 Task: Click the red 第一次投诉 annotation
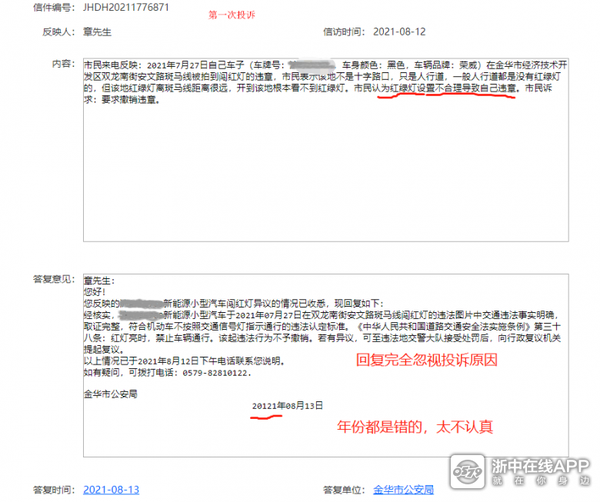pos(233,17)
